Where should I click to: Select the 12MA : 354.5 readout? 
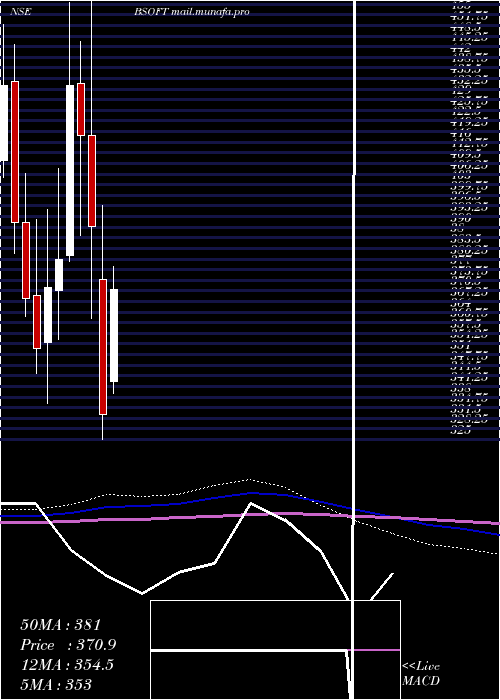coord(67,664)
